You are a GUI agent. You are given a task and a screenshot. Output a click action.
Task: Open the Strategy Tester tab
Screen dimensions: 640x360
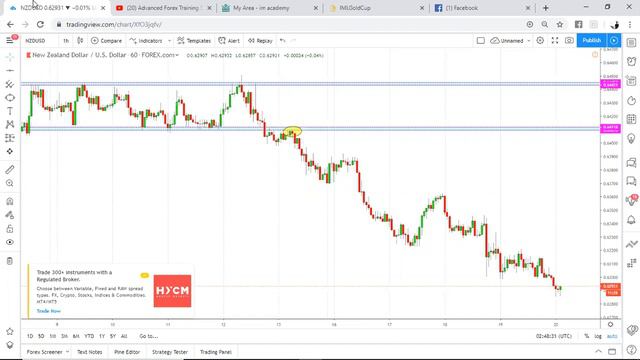coord(170,352)
